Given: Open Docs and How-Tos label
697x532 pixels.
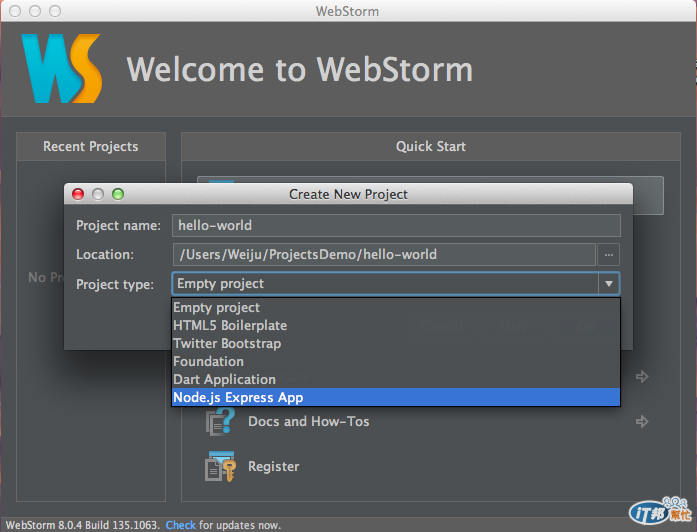Looking at the screenshot, I should pyautogui.click(x=308, y=421).
